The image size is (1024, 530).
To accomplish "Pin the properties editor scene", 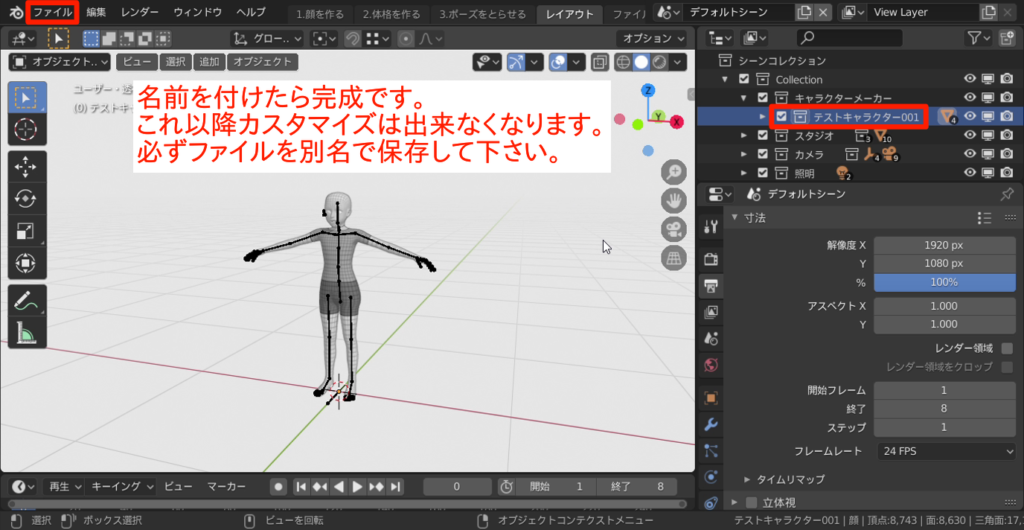I will [x=1008, y=194].
